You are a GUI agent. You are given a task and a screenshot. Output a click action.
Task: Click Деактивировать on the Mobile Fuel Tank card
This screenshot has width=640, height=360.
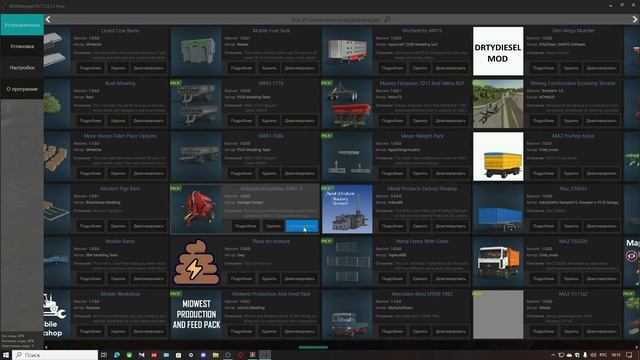tap(300, 68)
